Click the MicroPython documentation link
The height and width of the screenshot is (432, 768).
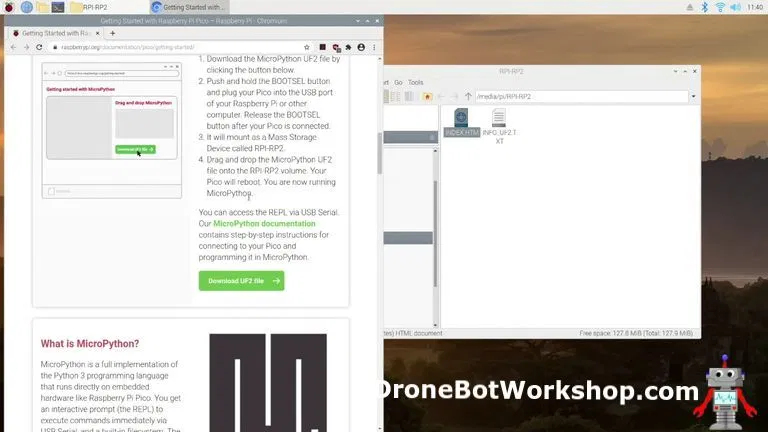point(264,223)
